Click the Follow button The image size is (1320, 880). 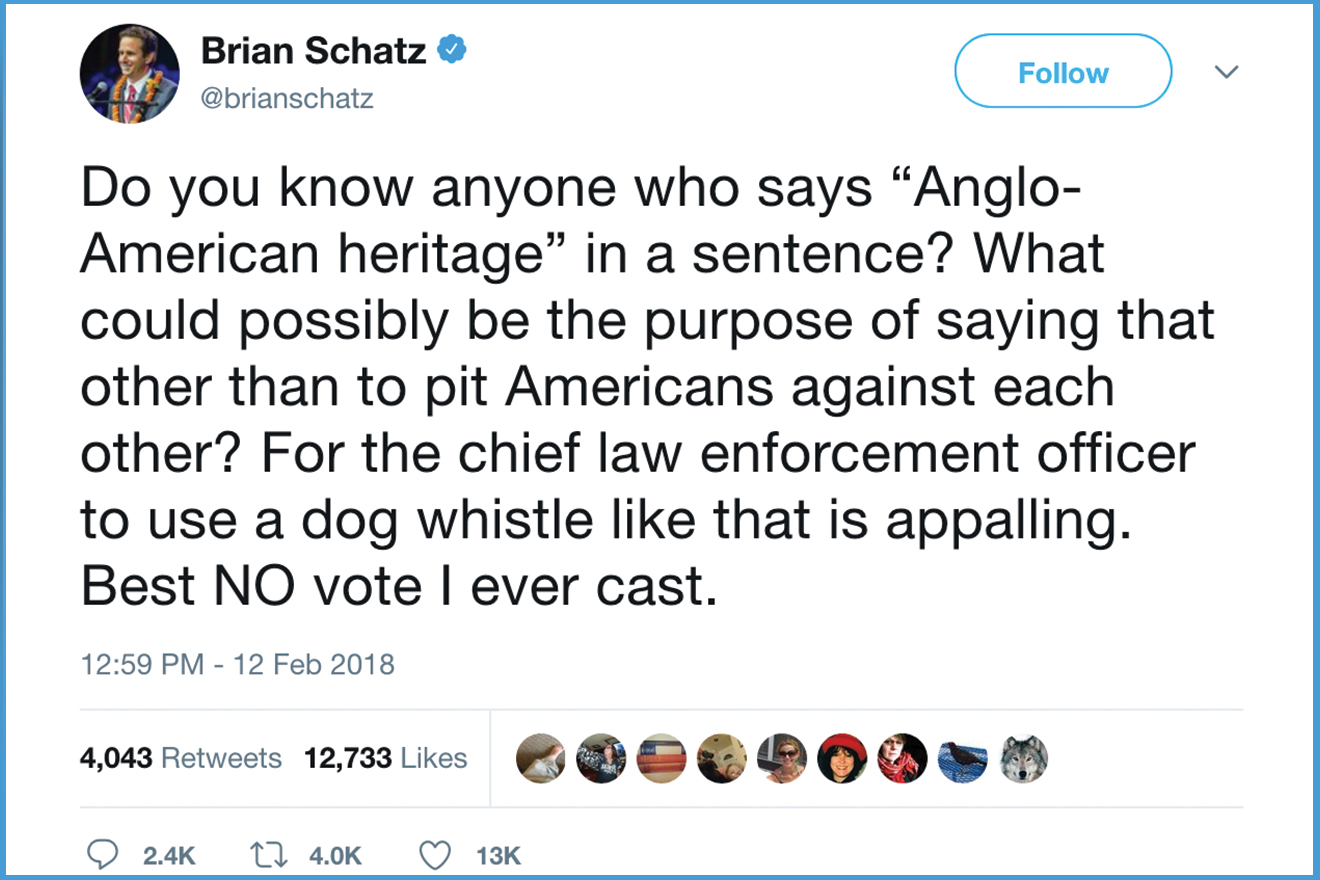1063,71
